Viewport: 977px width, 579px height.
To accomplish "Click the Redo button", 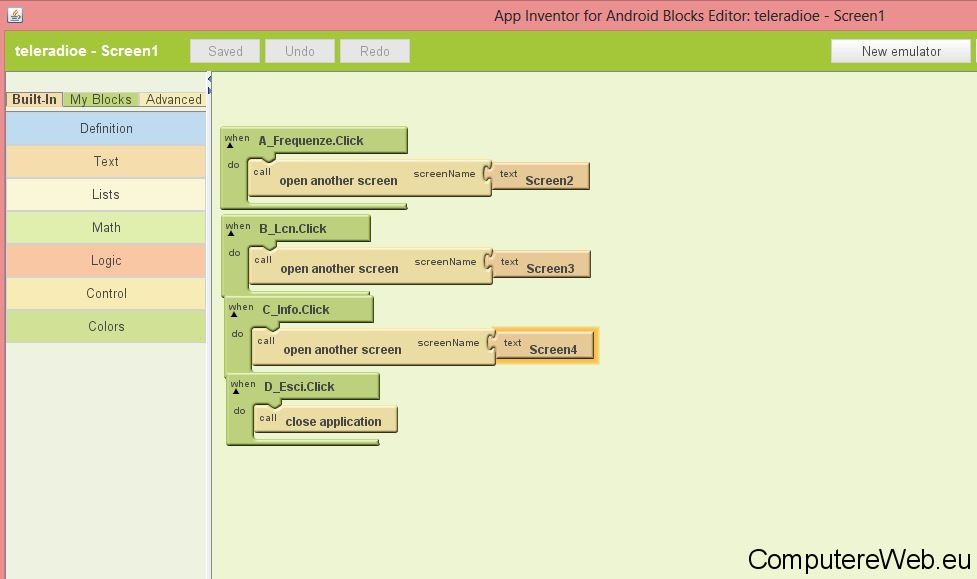I will [374, 51].
